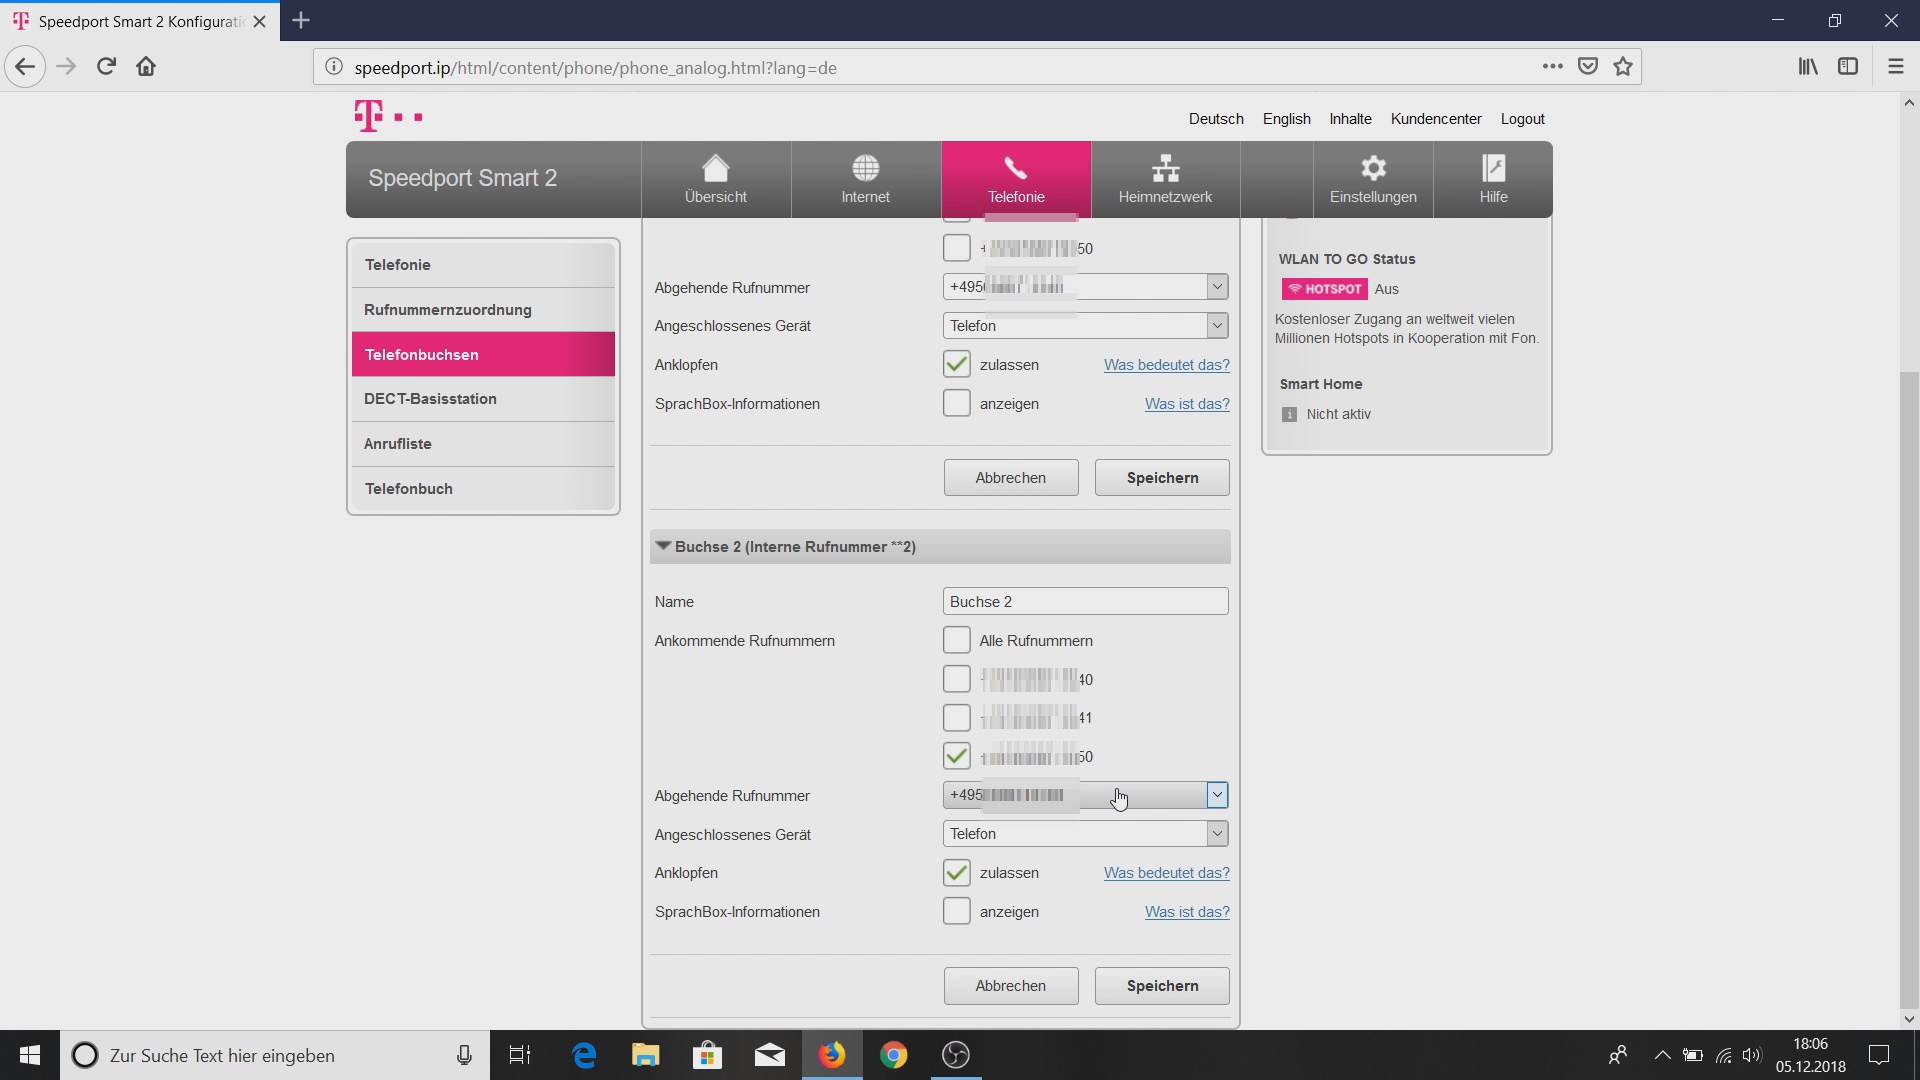
Task: Select Telefonbuchsen in sidebar
Action: 483,354
